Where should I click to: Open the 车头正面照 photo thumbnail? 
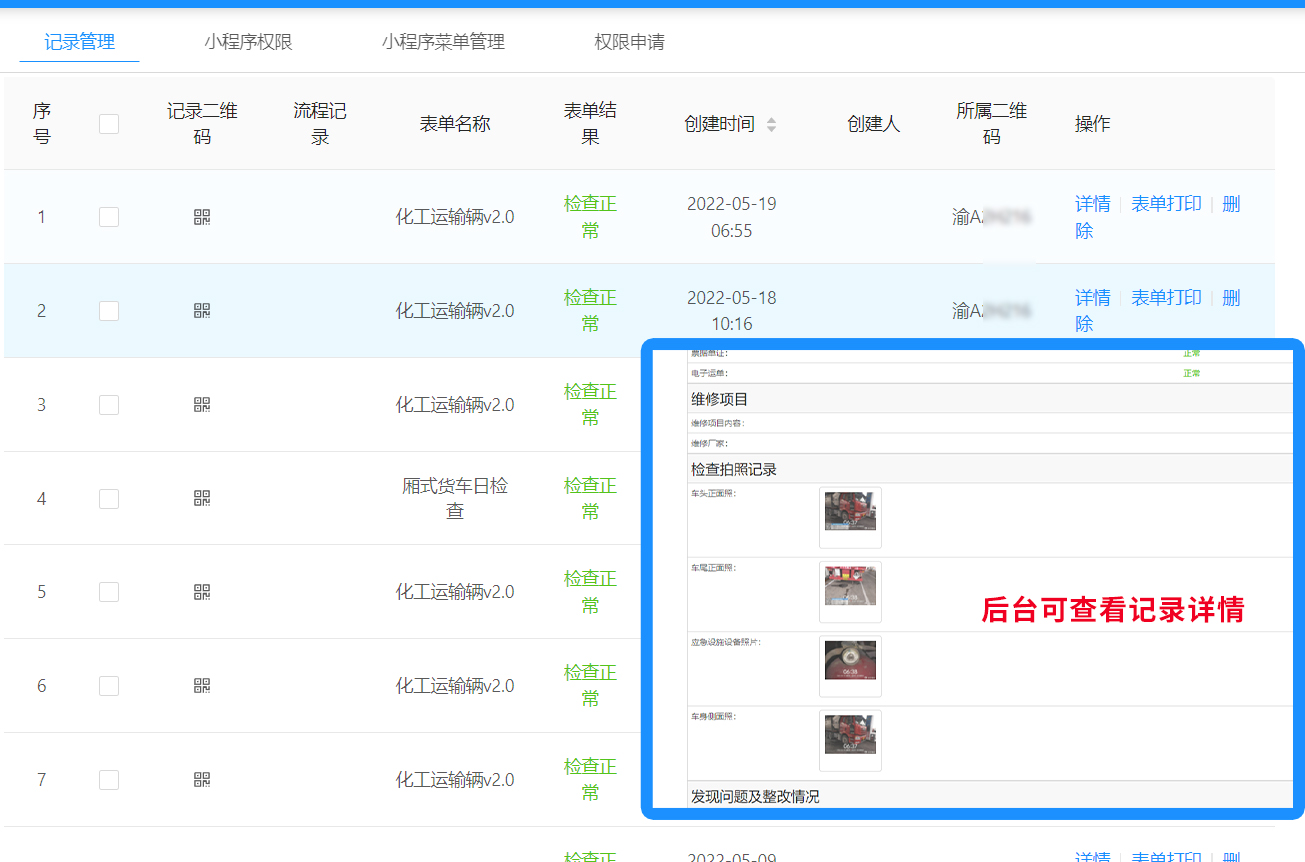(850, 517)
